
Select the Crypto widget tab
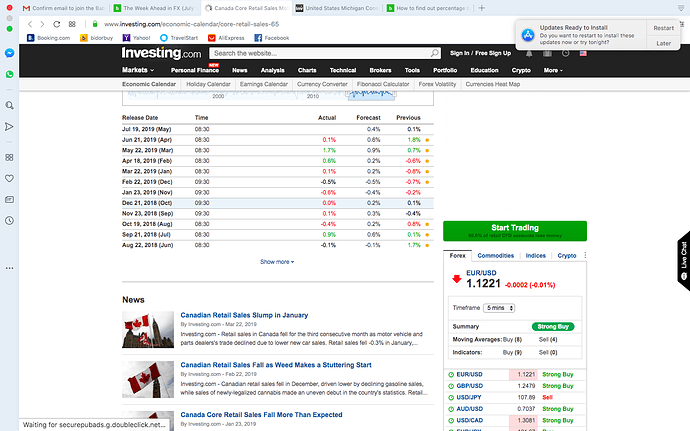tap(567, 255)
